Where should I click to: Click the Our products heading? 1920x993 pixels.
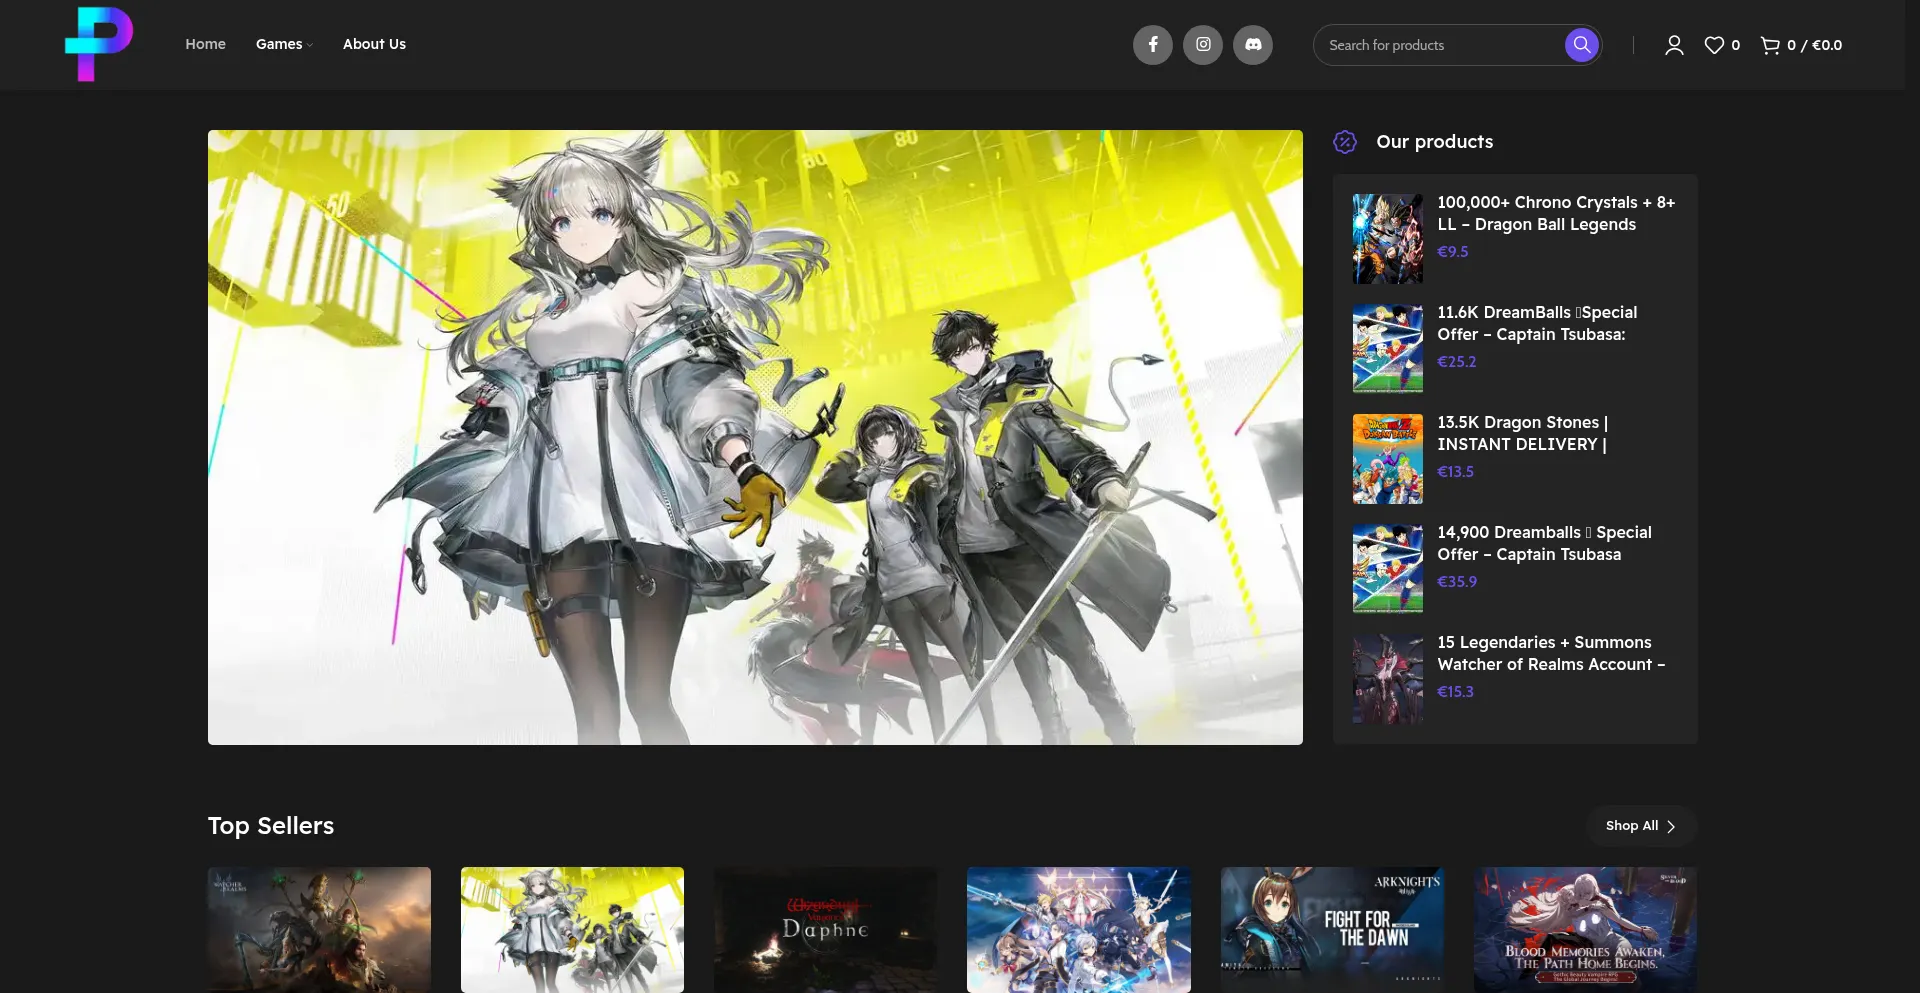click(x=1435, y=142)
